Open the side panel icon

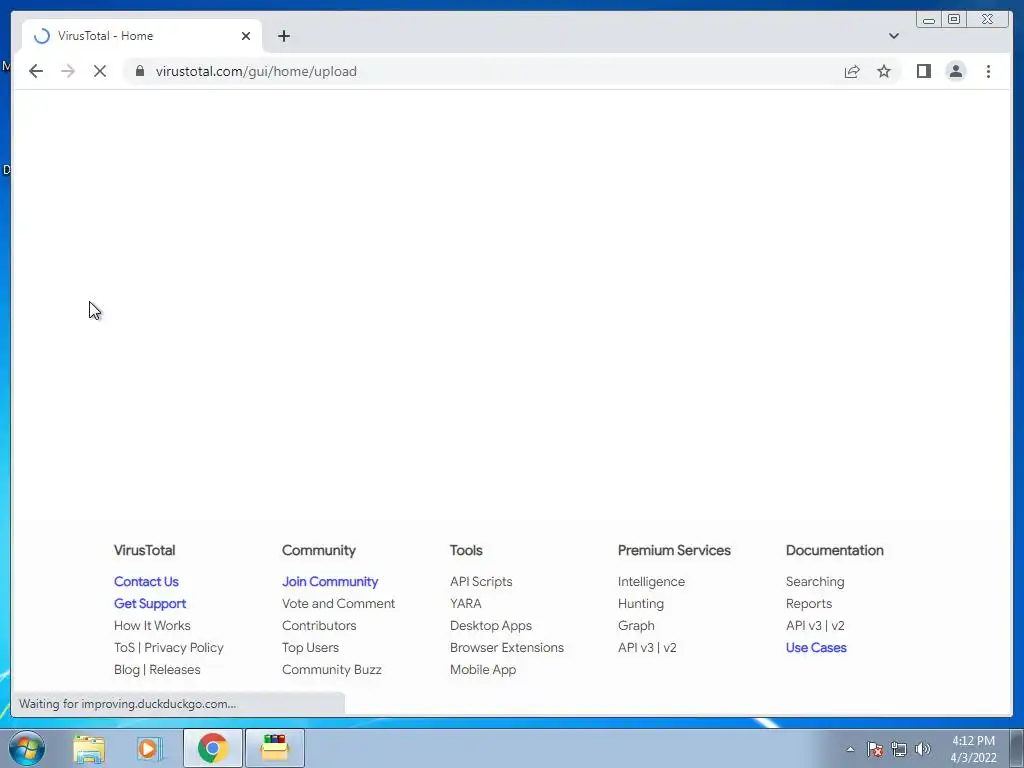click(x=923, y=71)
